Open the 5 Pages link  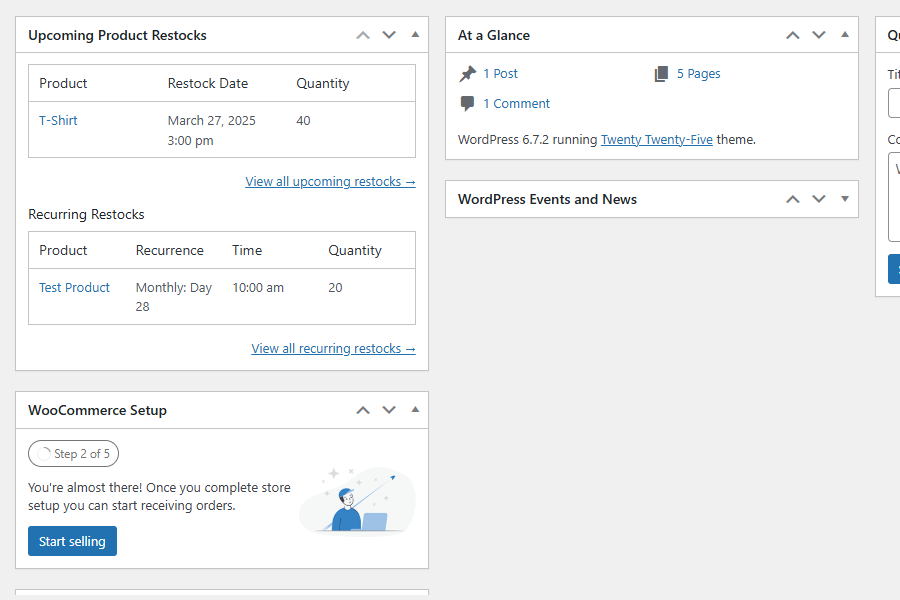[x=699, y=73]
